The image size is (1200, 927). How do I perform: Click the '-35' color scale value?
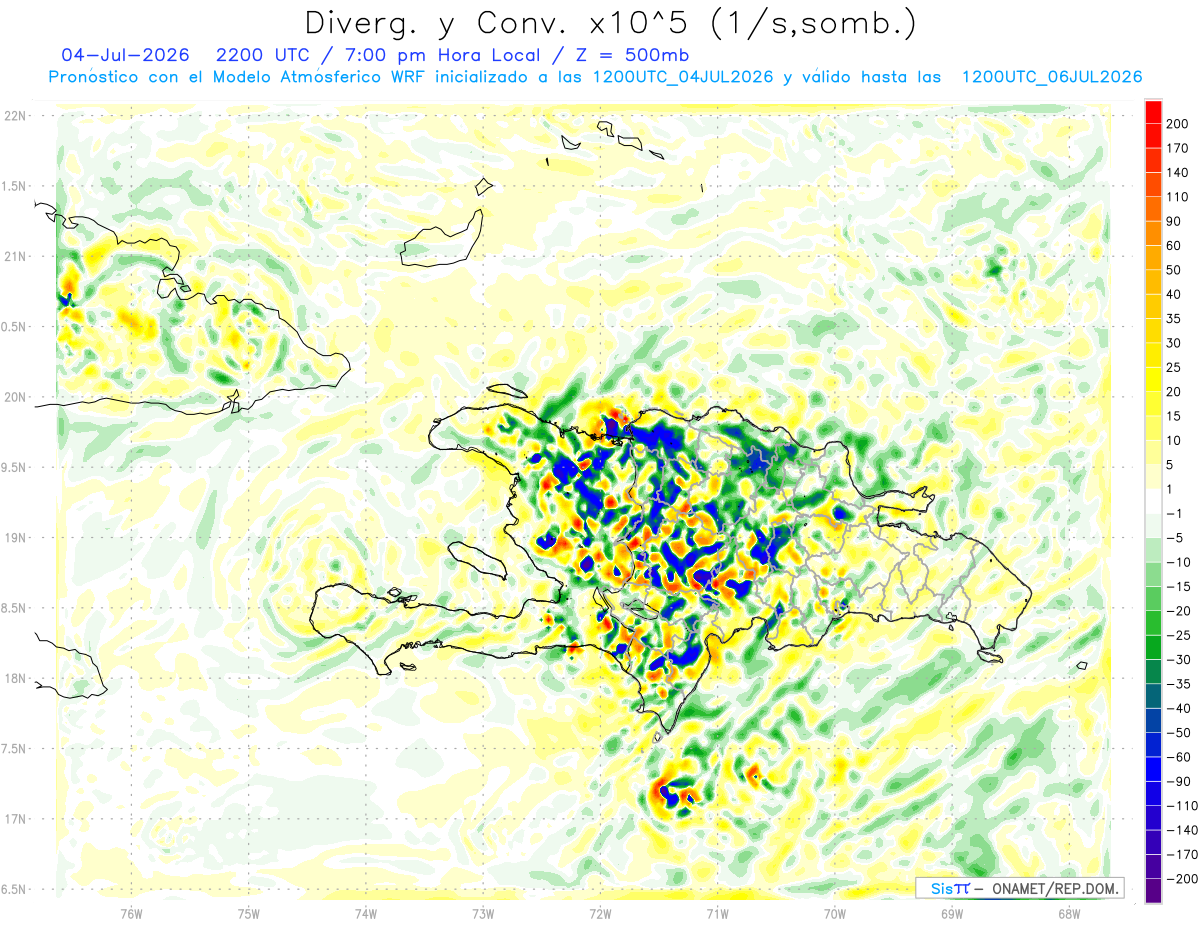[1178, 684]
